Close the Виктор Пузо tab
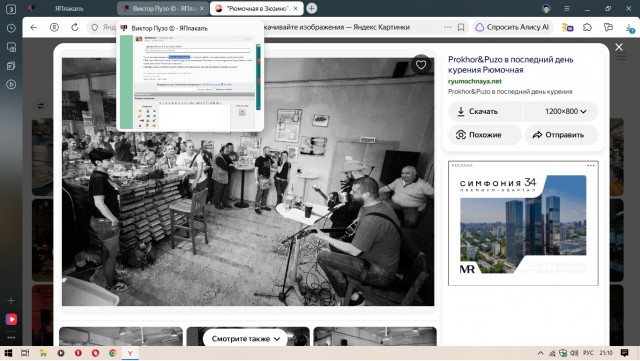This screenshot has width=640, height=361. pyautogui.click(x=202, y=9)
